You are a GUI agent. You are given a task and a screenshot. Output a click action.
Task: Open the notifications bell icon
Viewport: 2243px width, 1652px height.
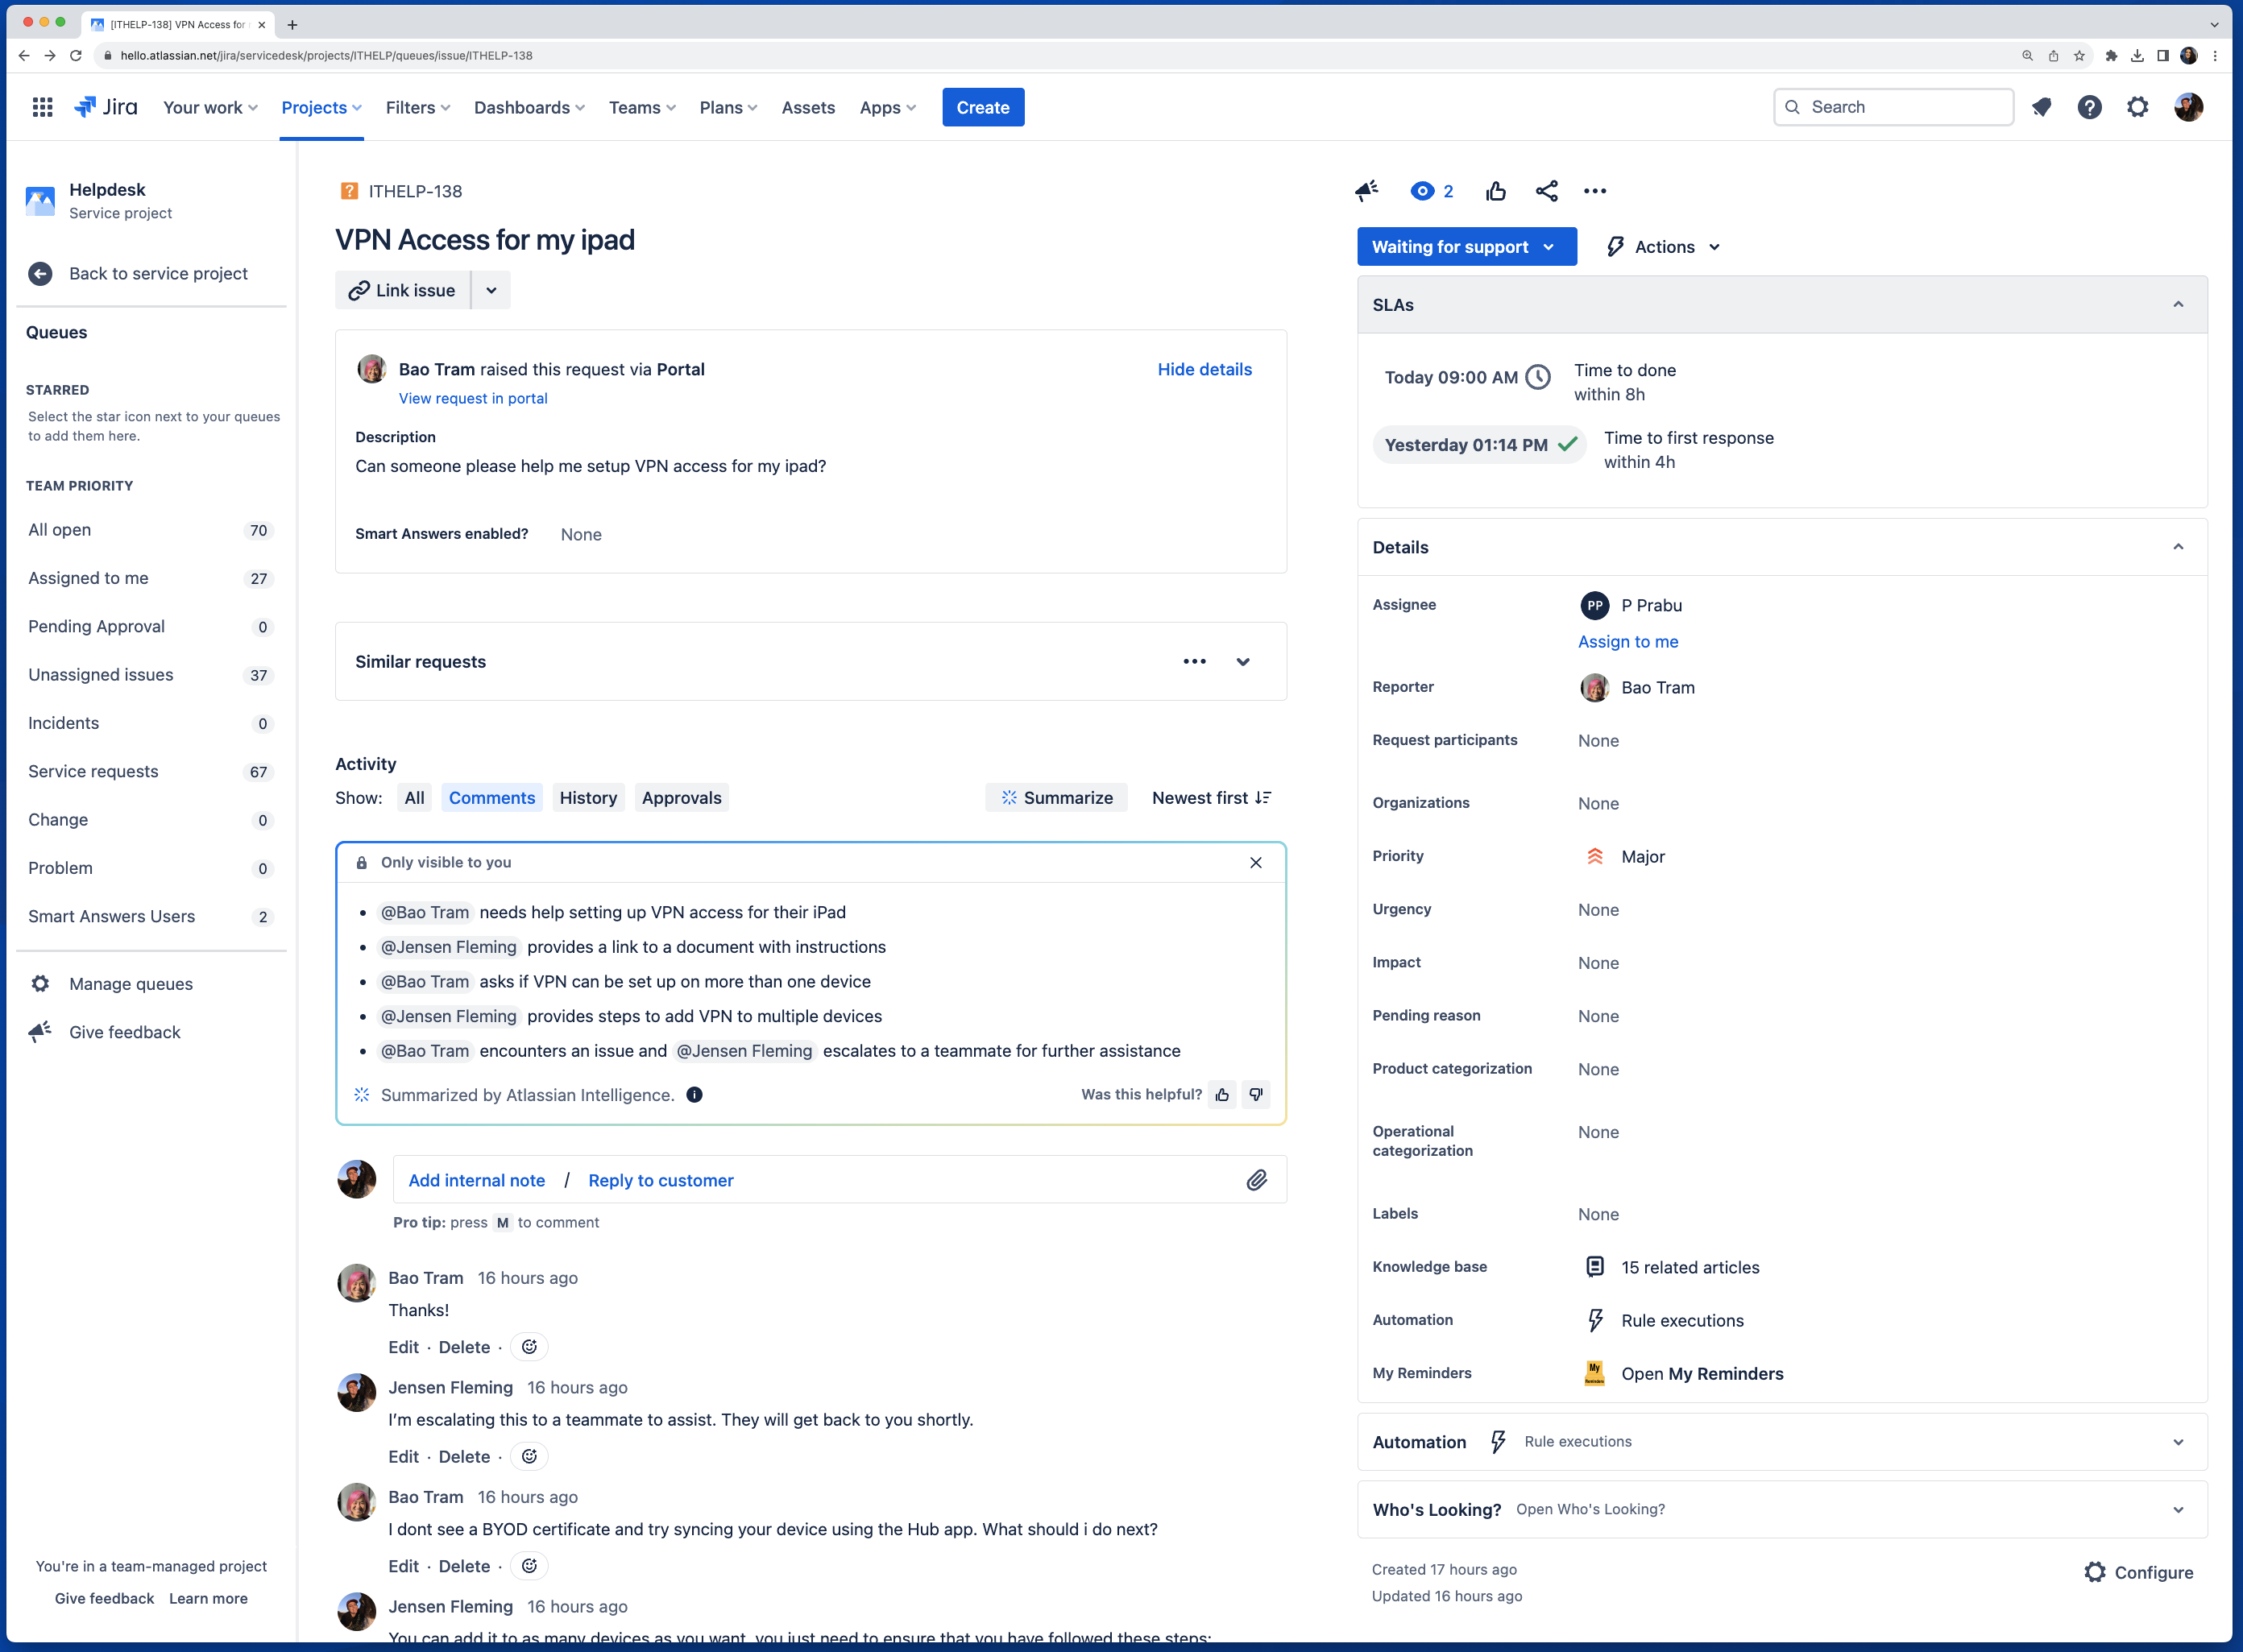coord(2041,107)
